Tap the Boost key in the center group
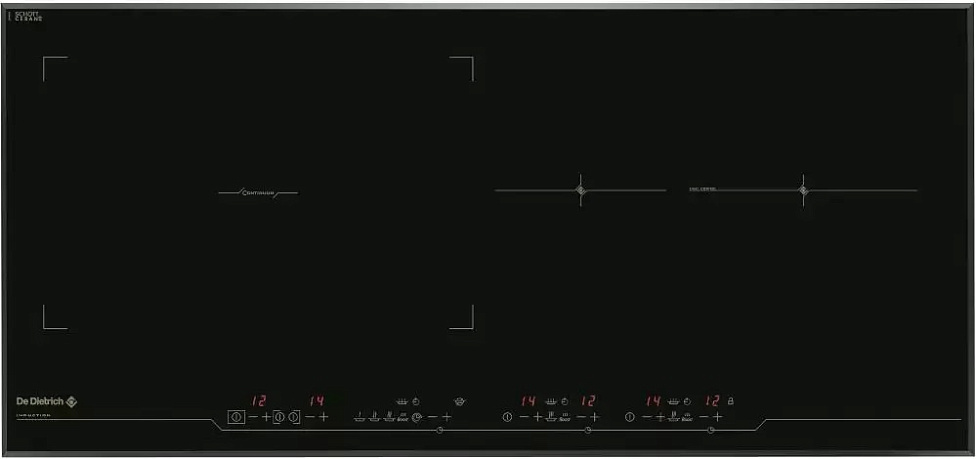Viewport: 976px width, 459px height. tap(403, 418)
